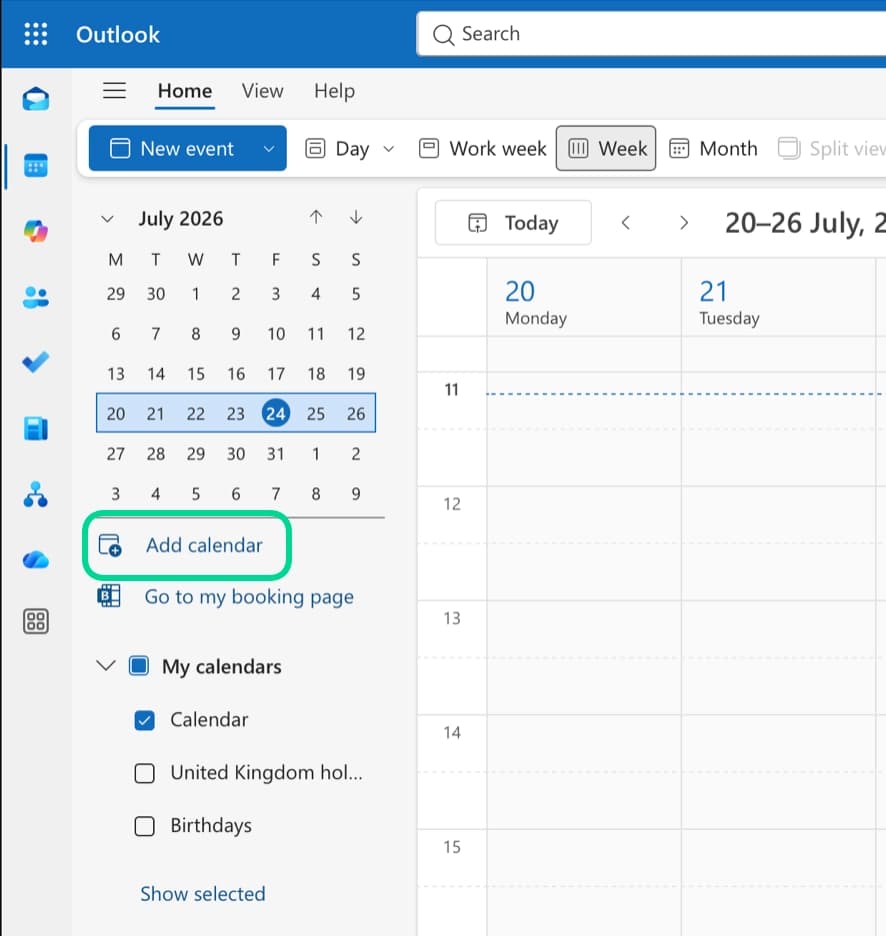Enable the Birthdays calendar

pos(144,826)
